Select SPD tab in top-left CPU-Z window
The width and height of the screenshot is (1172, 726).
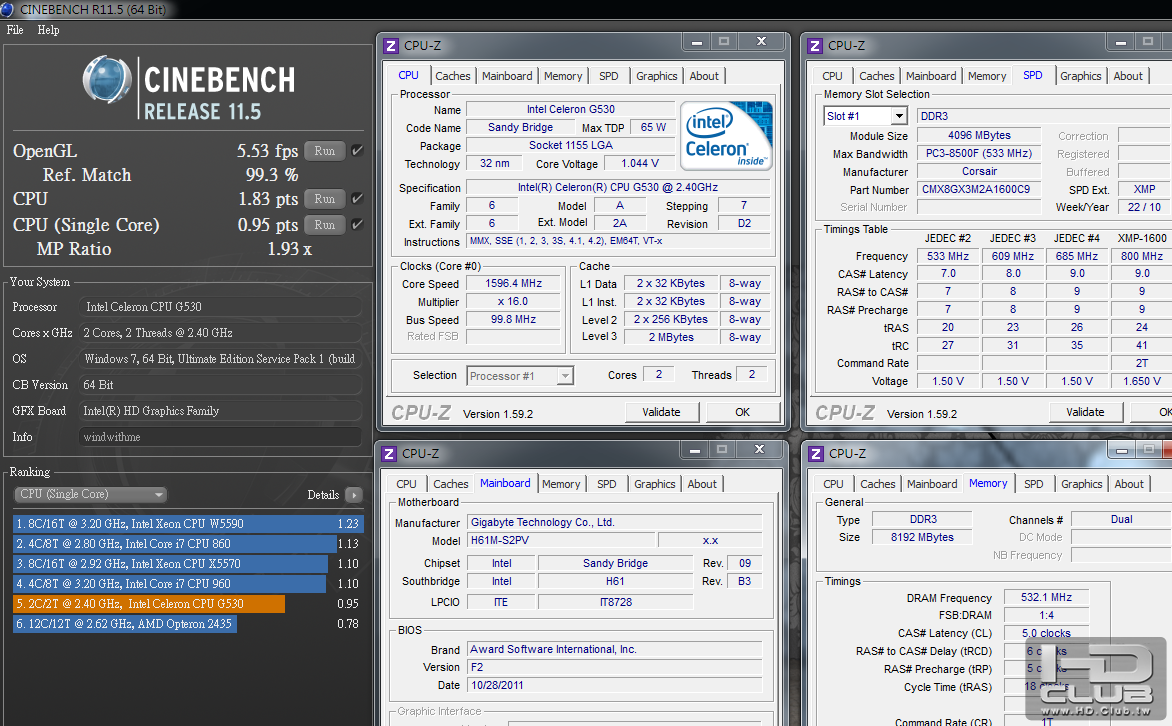click(x=608, y=76)
